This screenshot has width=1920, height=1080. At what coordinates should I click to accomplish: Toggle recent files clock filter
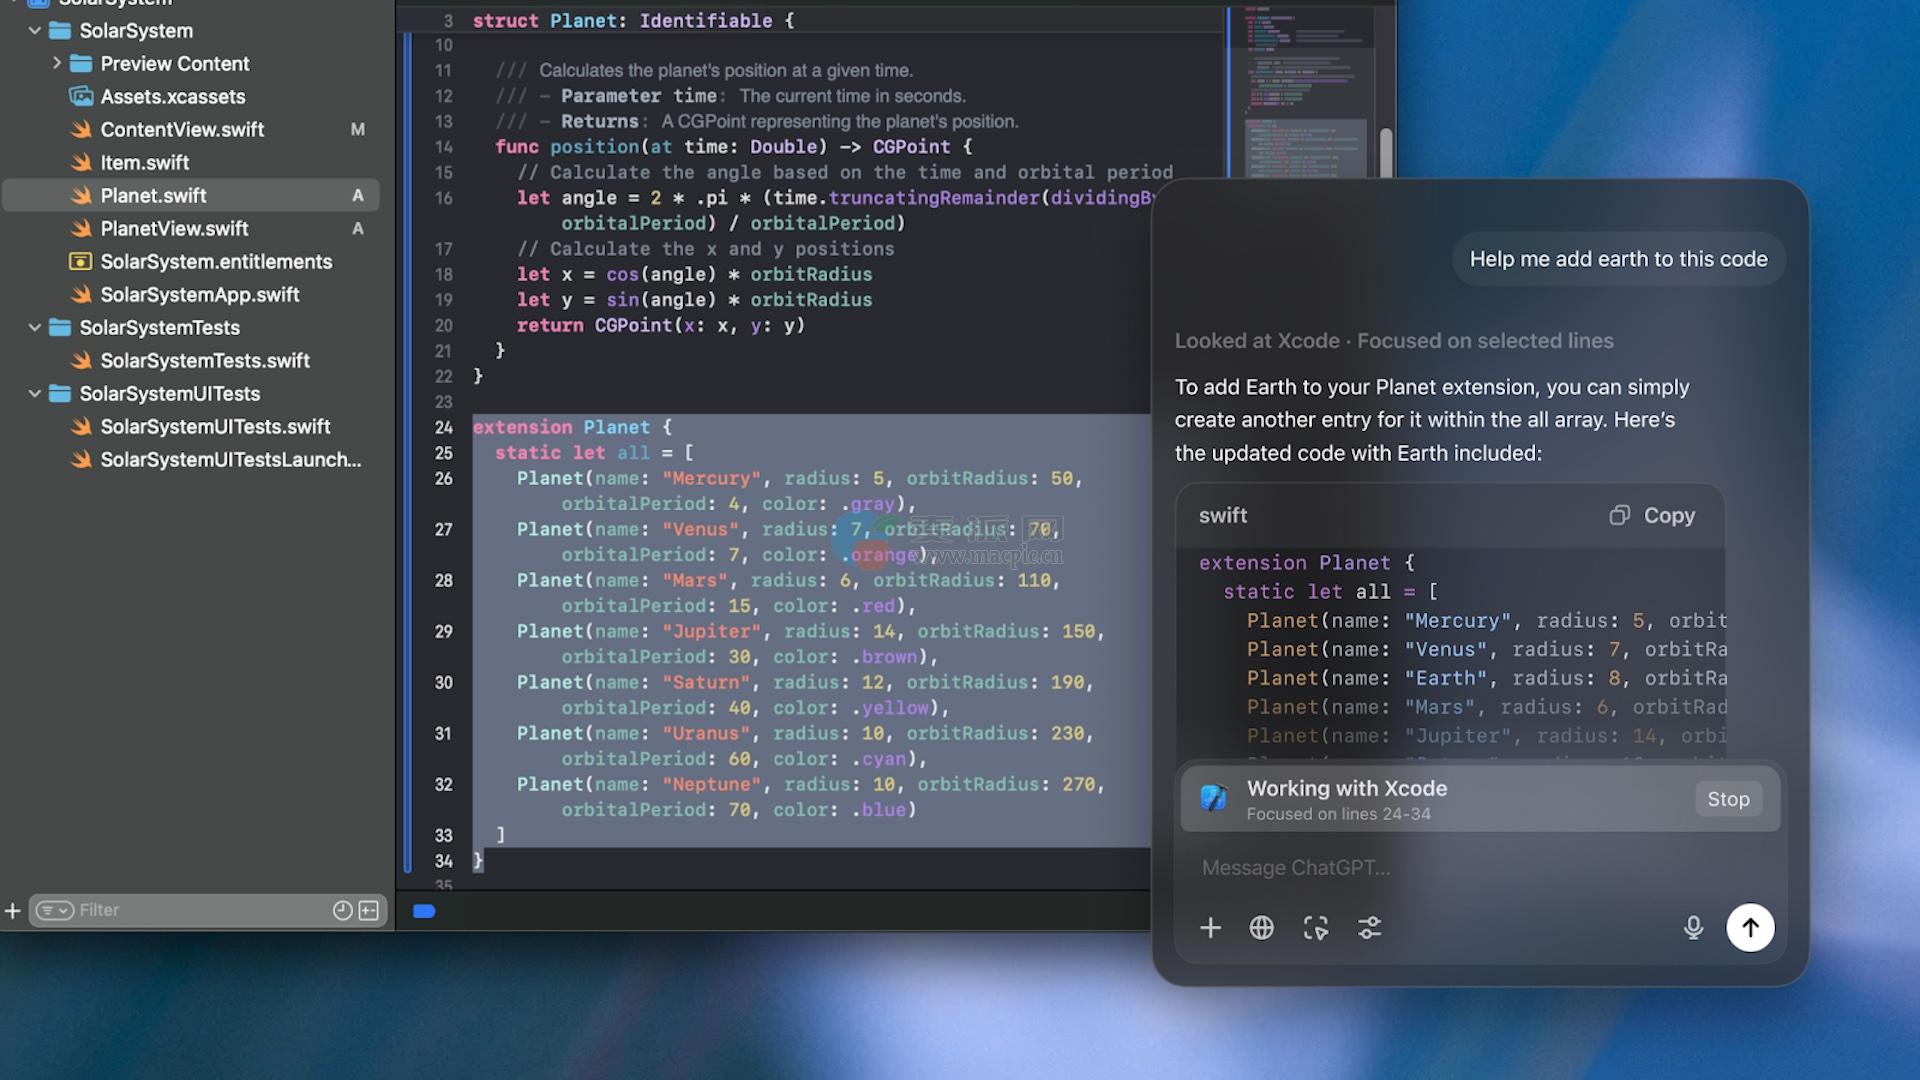(x=342, y=910)
